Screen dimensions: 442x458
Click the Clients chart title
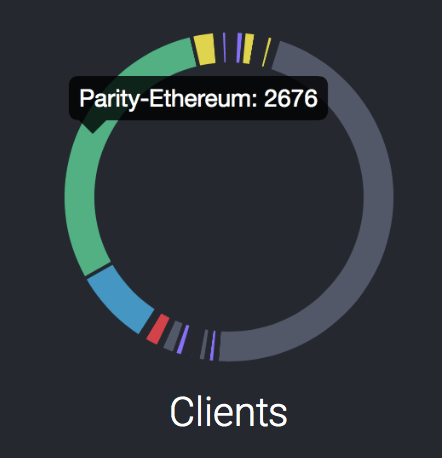click(229, 412)
